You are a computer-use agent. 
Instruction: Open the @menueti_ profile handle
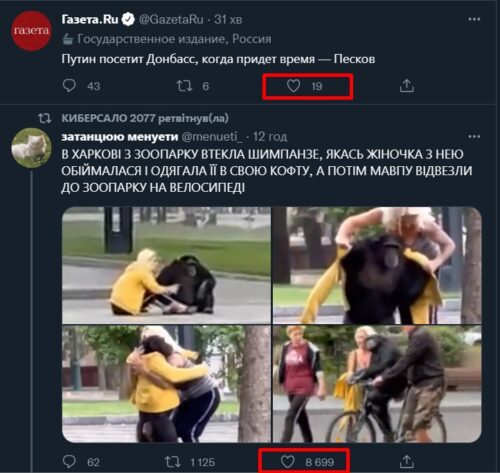click(212, 137)
